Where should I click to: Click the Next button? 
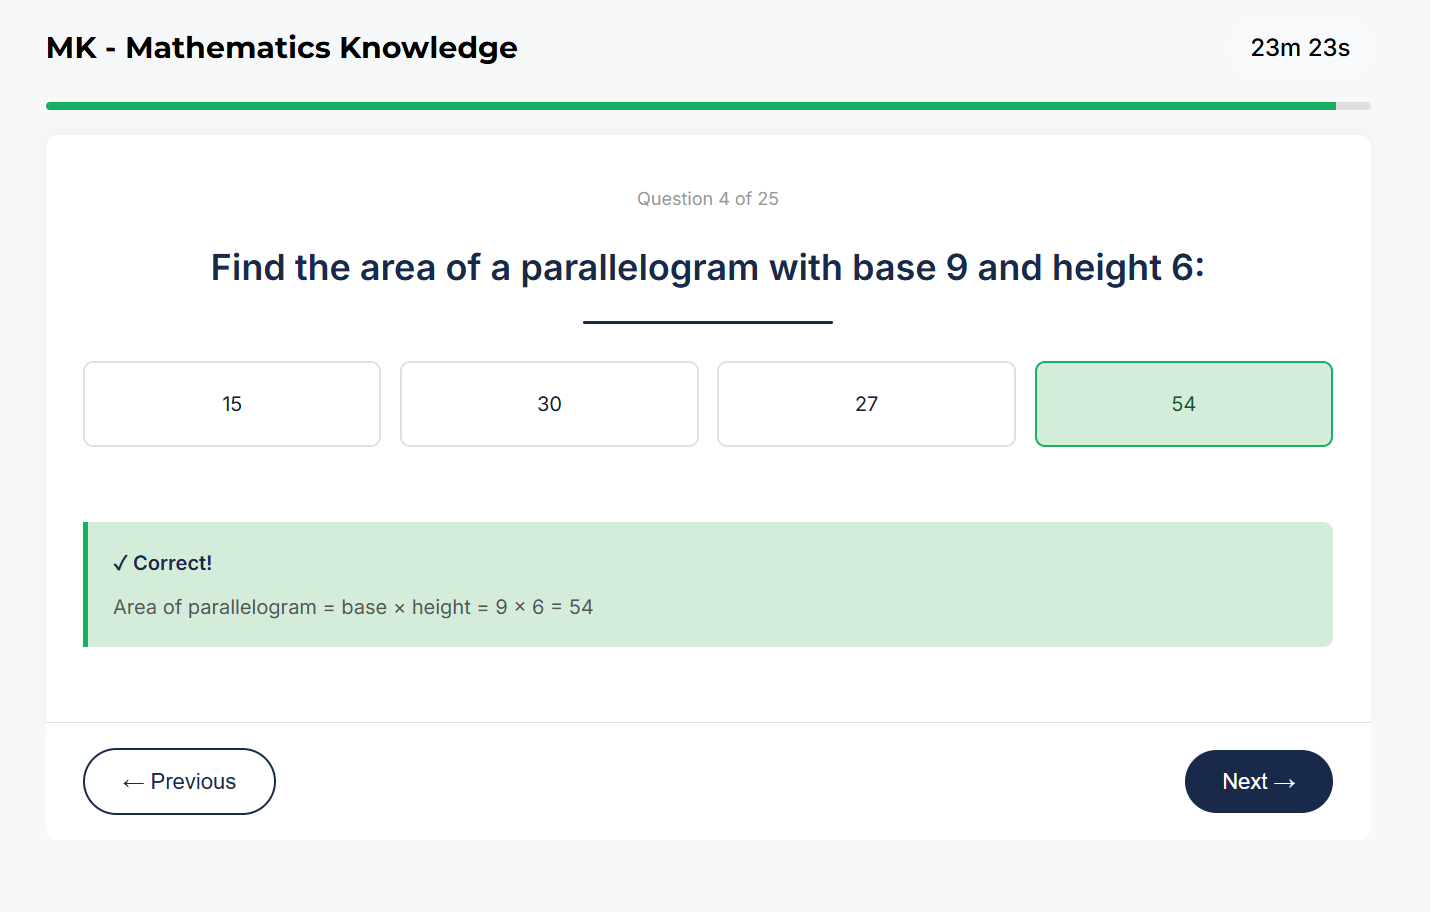tap(1258, 781)
